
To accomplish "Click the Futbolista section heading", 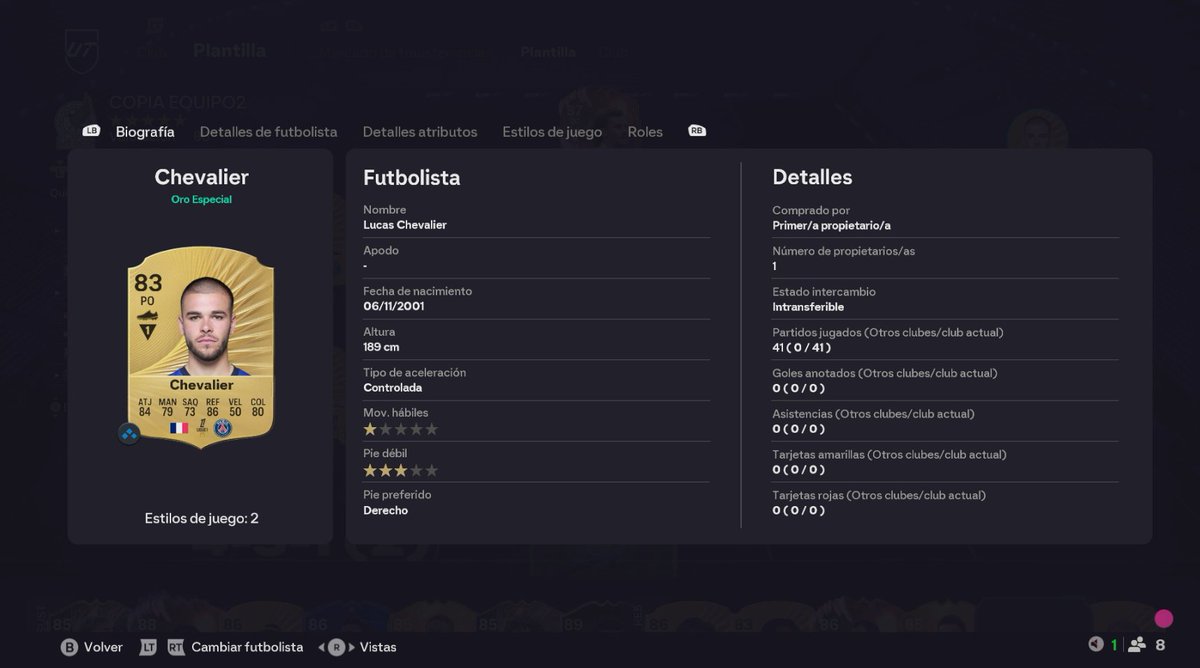I will click(412, 178).
